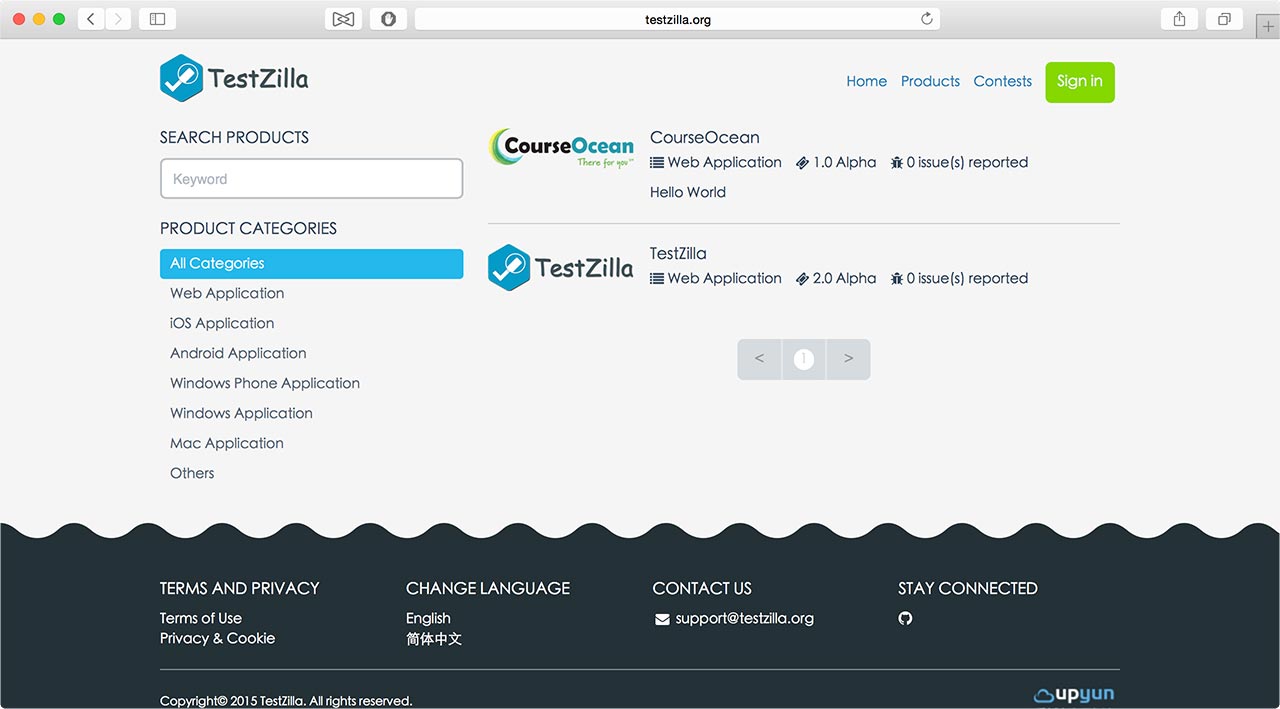This screenshot has width=1280, height=709.
Task: Open Products in navigation
Action: point(930,81)
